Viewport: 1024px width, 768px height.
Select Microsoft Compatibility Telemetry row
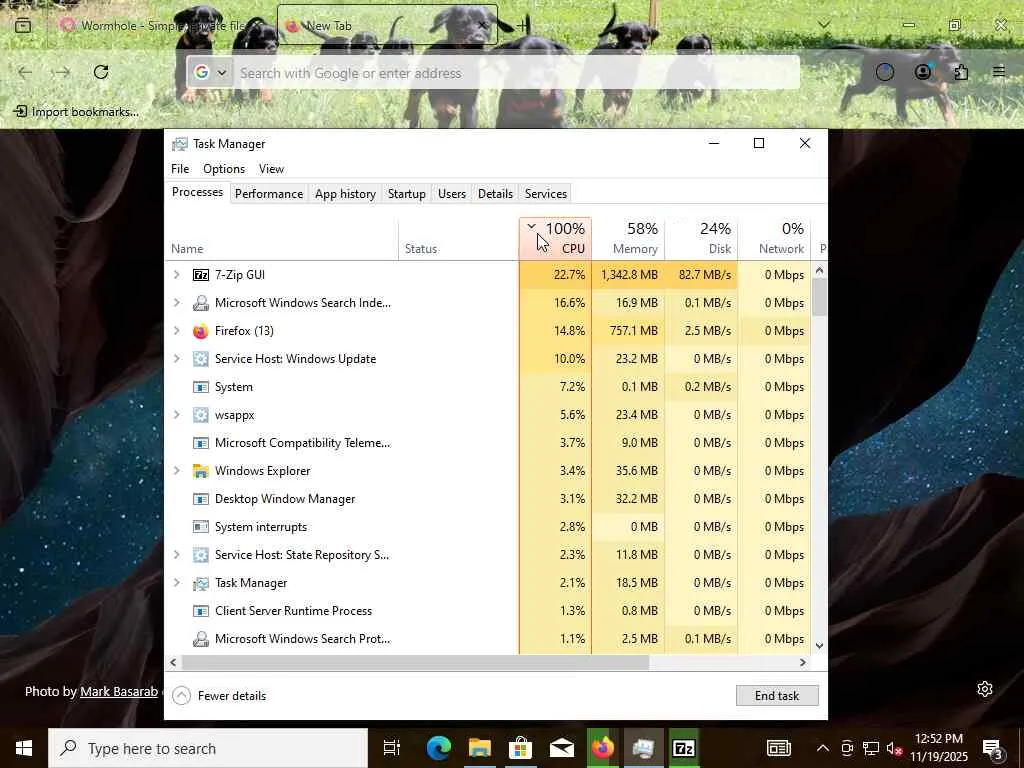click(x=488, y=443)
